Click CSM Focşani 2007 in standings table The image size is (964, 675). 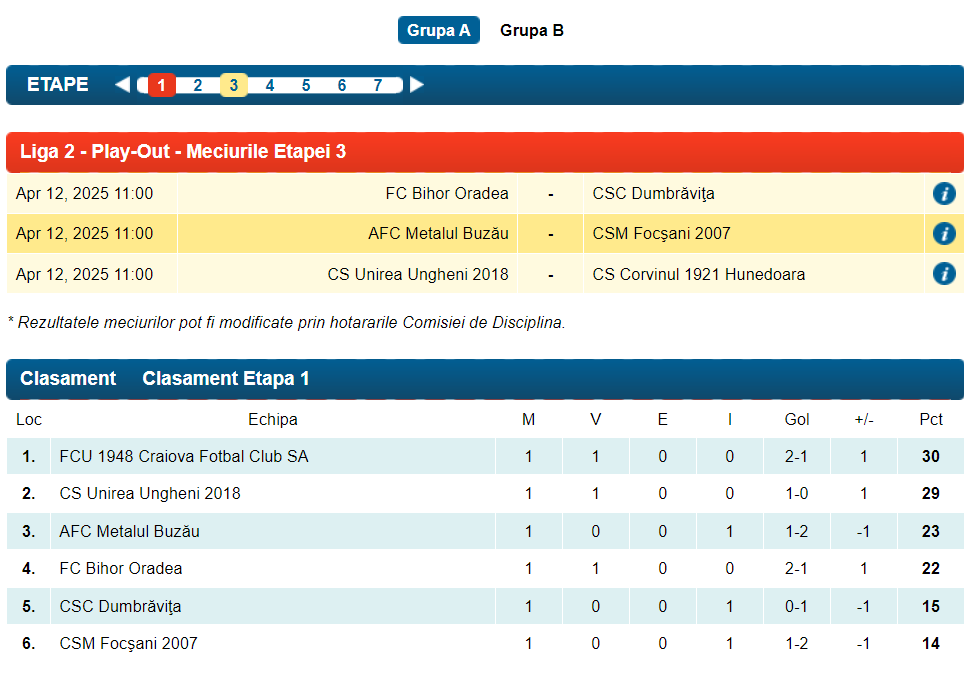pyautogui.click(x=128, y=644)
